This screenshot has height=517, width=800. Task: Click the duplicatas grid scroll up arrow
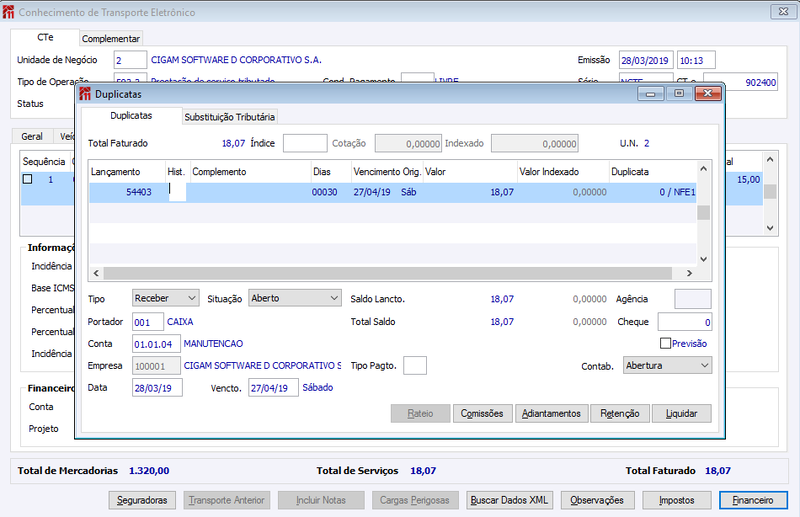coord(704,168)
